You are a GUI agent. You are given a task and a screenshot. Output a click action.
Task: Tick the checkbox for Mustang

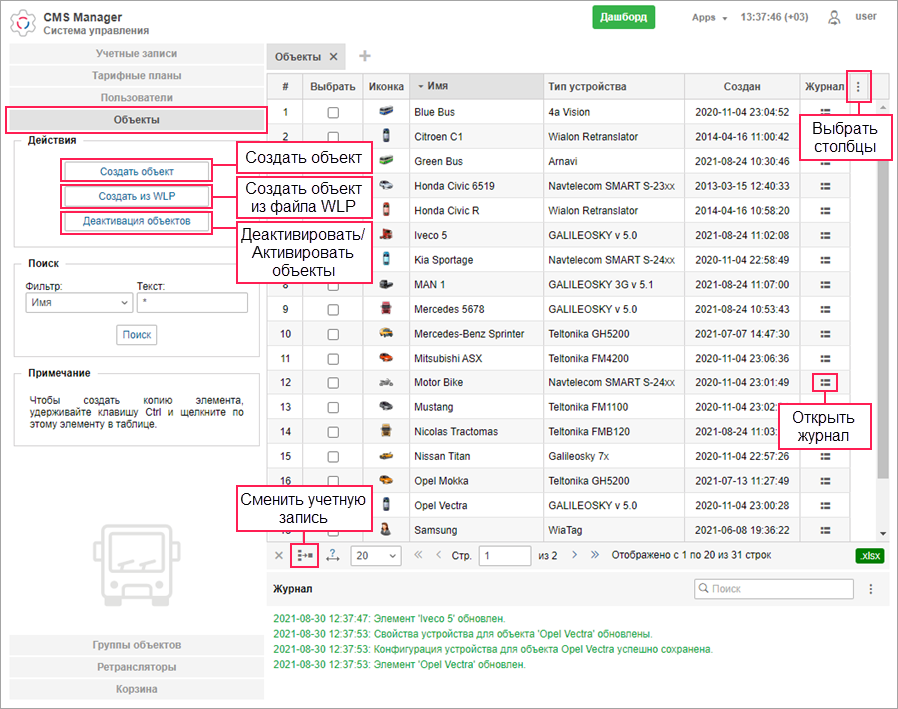coord(333,408)
